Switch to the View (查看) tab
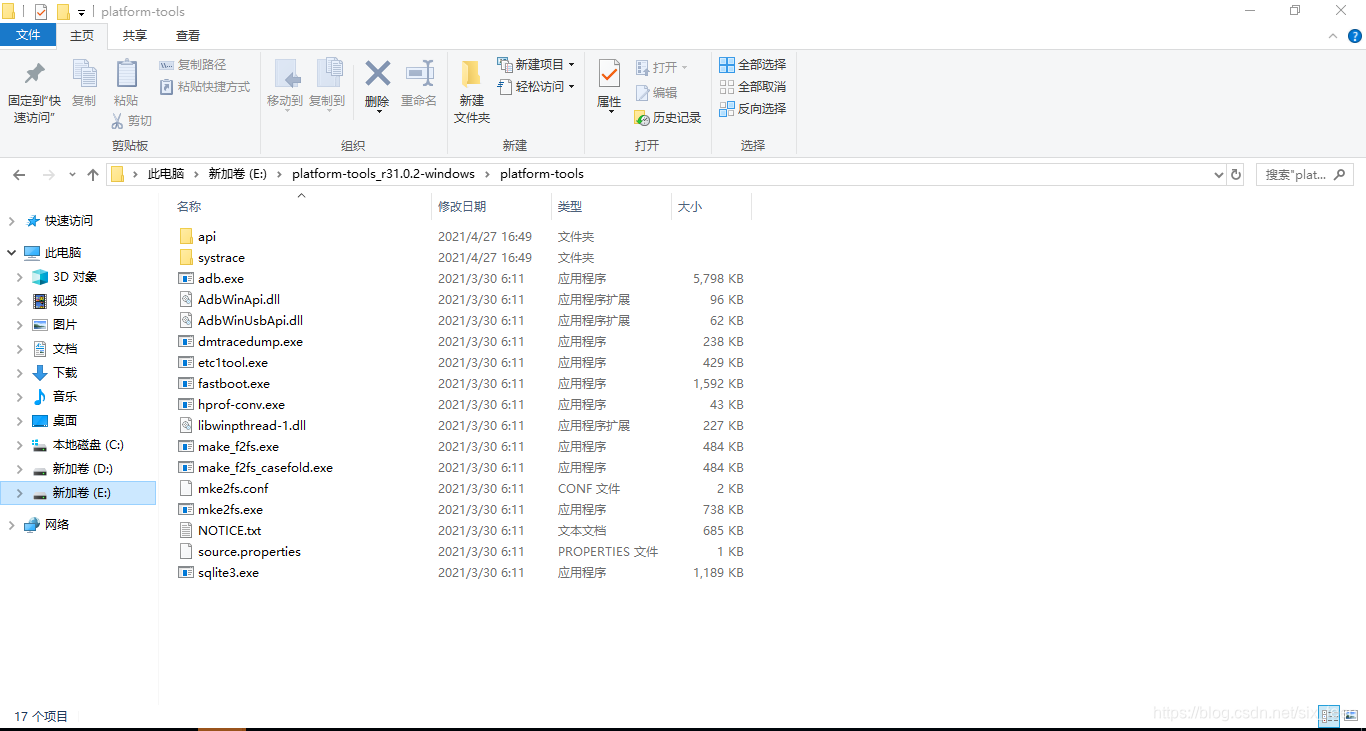The height and width of the screenshot is (731, 1366). tap(188, 35)
